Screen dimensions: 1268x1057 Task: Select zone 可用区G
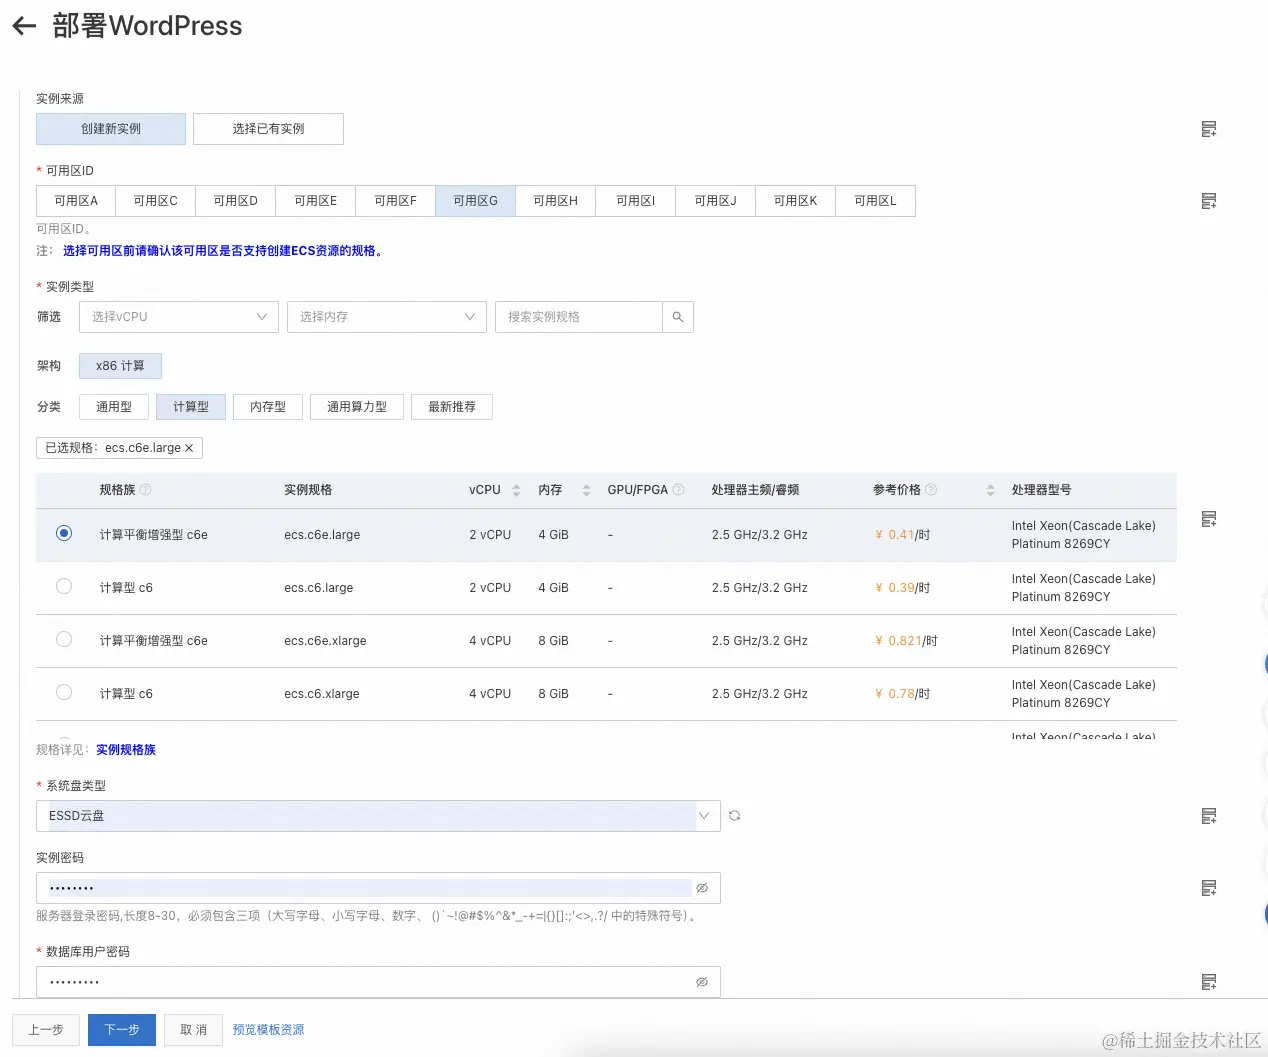coord(476,201)
